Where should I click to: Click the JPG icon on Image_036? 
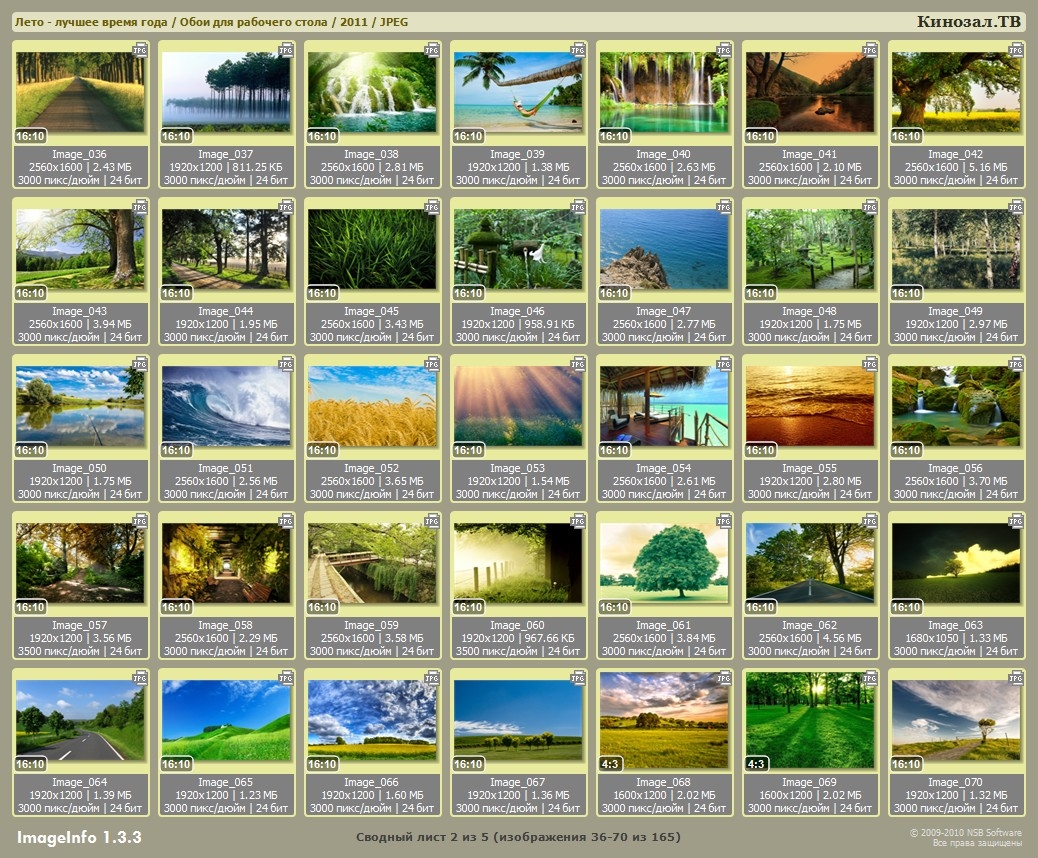point(139,48)
